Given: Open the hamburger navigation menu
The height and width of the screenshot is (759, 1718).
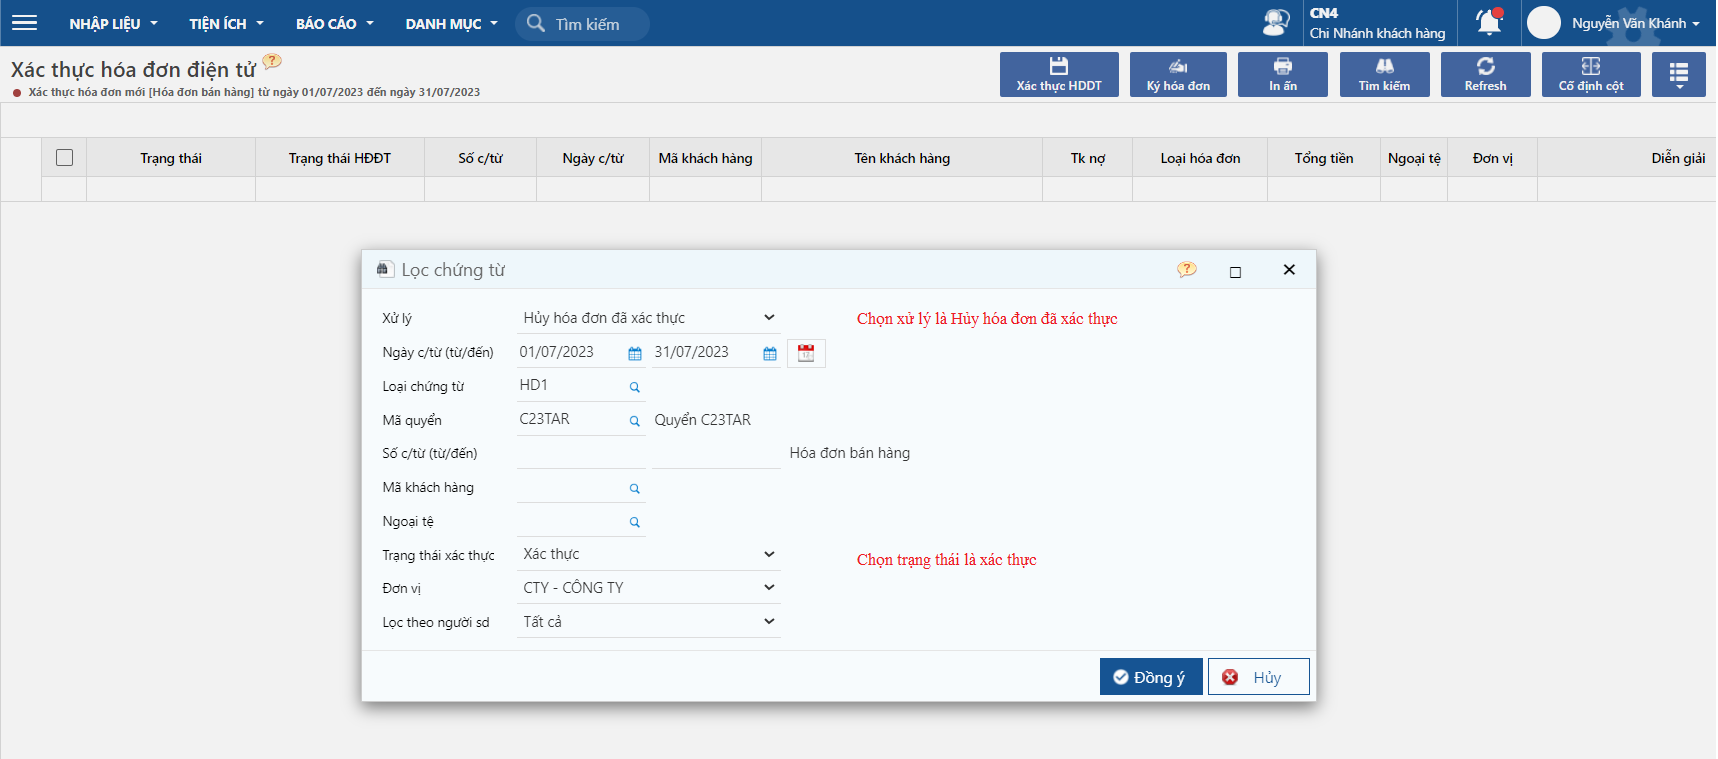Looking at the screenshot, I should tap(24, 23).
